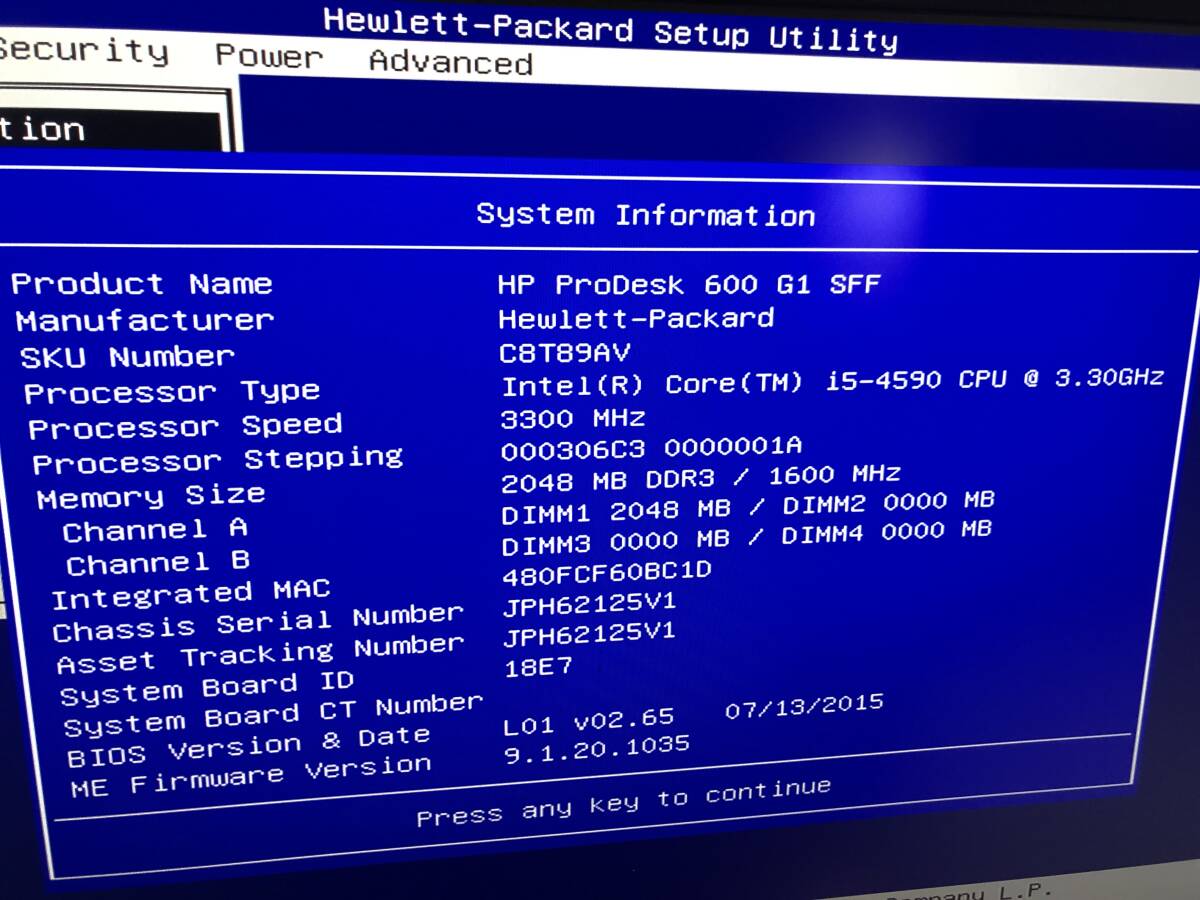1200x900 pixels.
Task: Select the Channel B label
Action: 158,563
